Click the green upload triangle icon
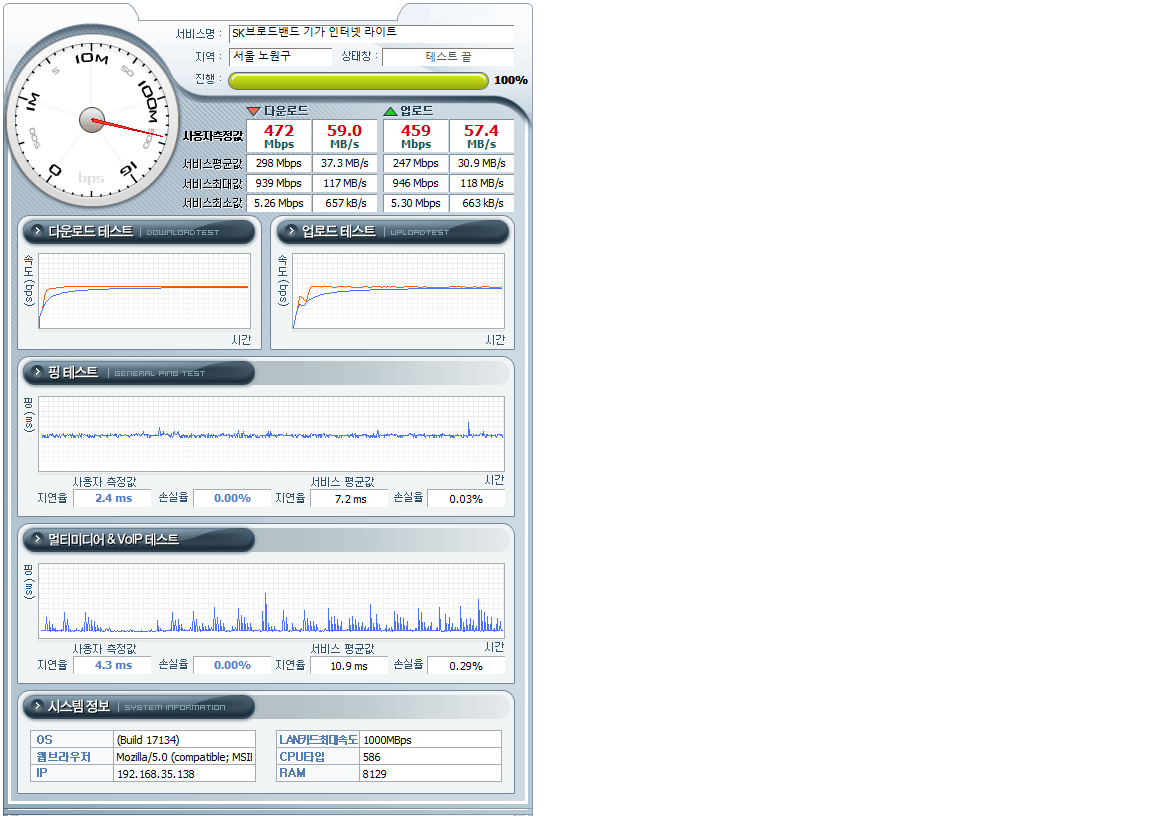The image size is (1152, 816). click(390, 111)
